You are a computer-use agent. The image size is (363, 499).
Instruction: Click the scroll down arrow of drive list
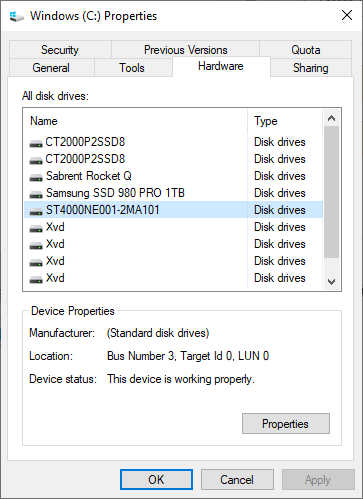click(x=331, y=282)
